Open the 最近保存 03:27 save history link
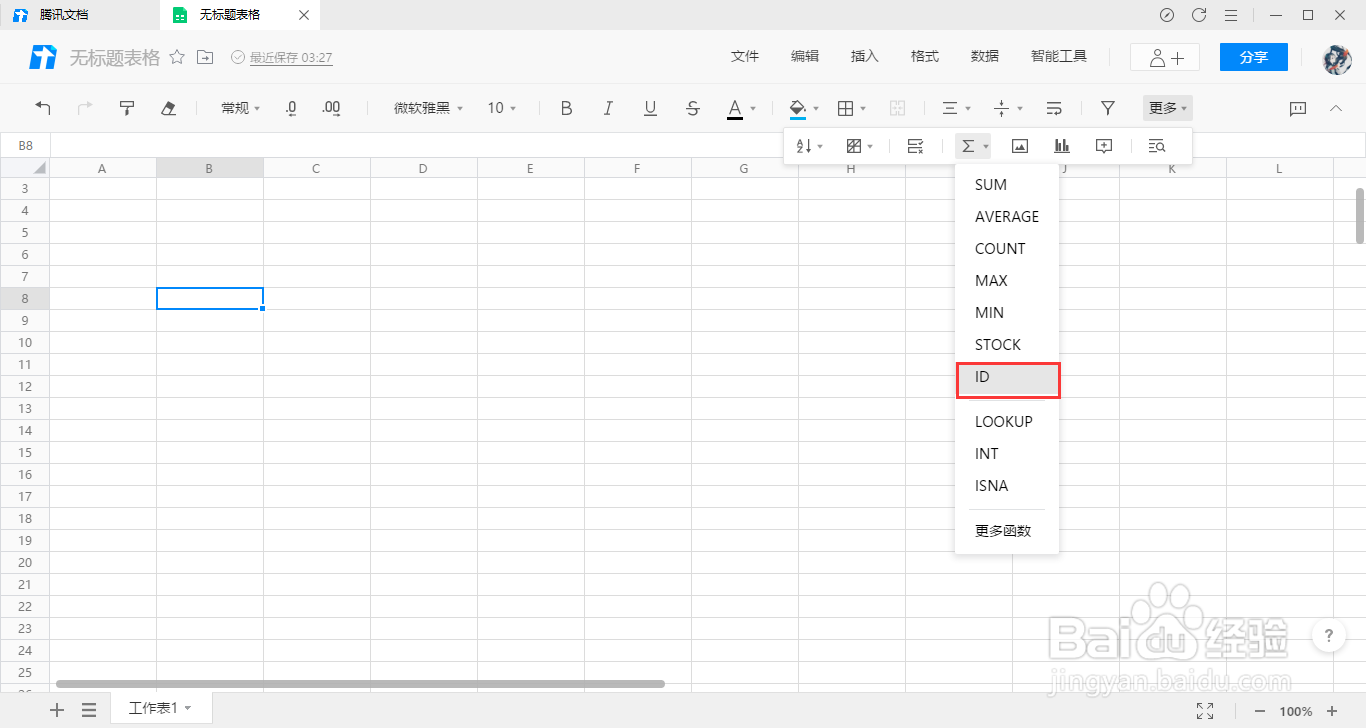Image resolution: width=1366 pixels, height=728 pixels. [x=291, y=58]
